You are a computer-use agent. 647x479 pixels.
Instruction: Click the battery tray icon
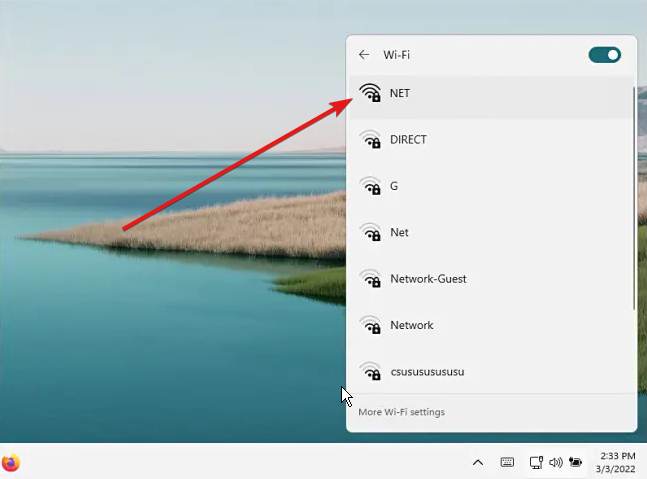tap(575, 462)
